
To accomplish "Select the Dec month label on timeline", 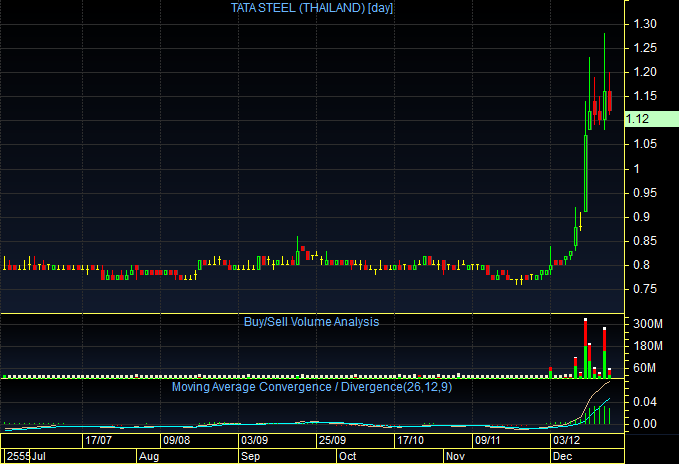I will point(563,456).
